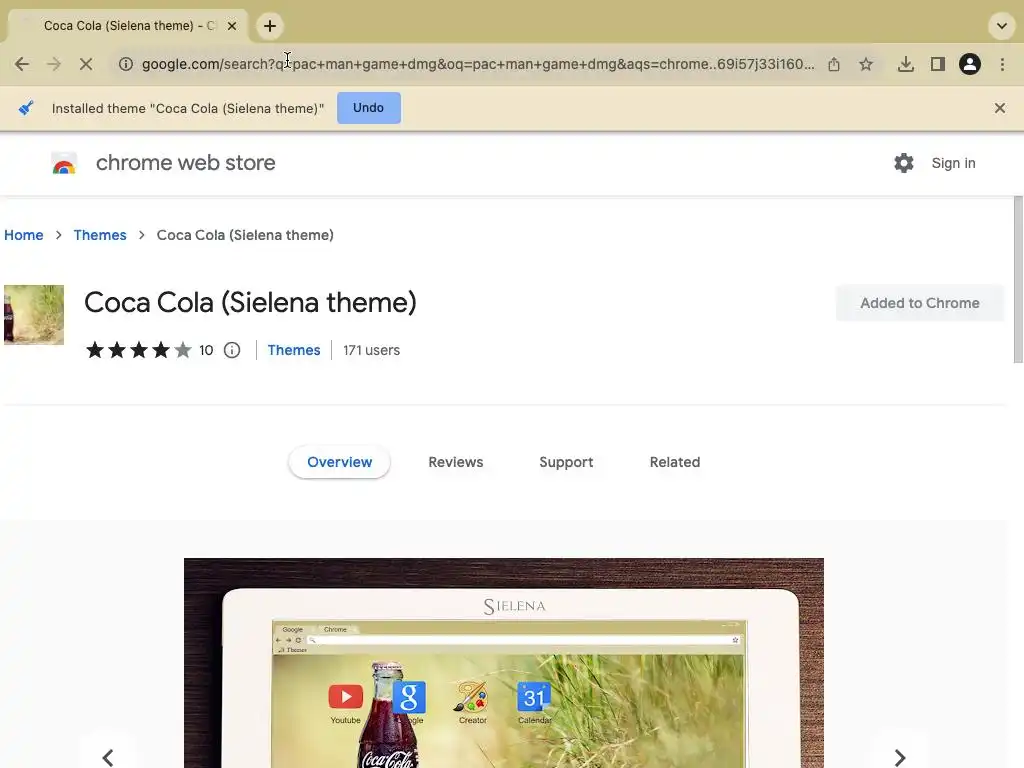Toggle the side panel icon
The width and height of the screenshot is (1024, 768).
pyautogui.click(x=938, y=64)
